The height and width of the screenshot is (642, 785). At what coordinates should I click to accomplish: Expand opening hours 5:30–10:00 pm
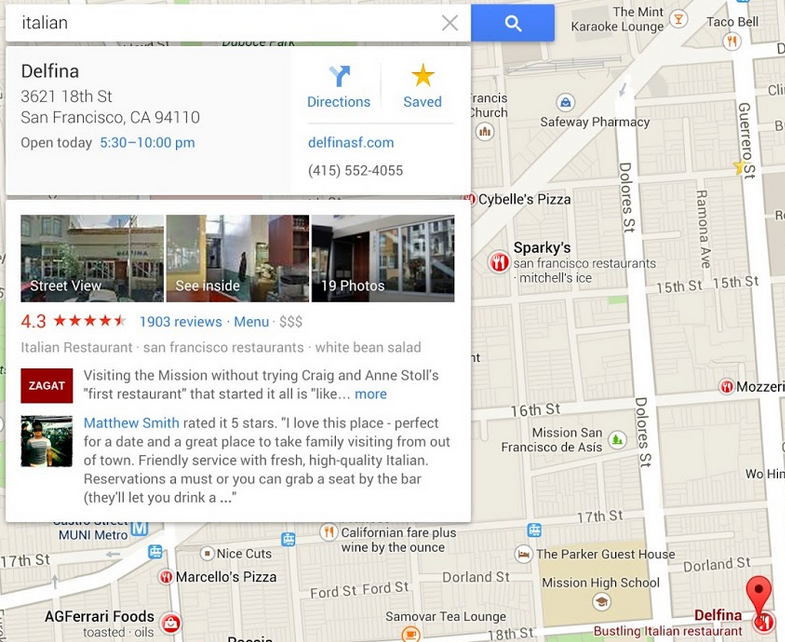[x=147, y=143]
